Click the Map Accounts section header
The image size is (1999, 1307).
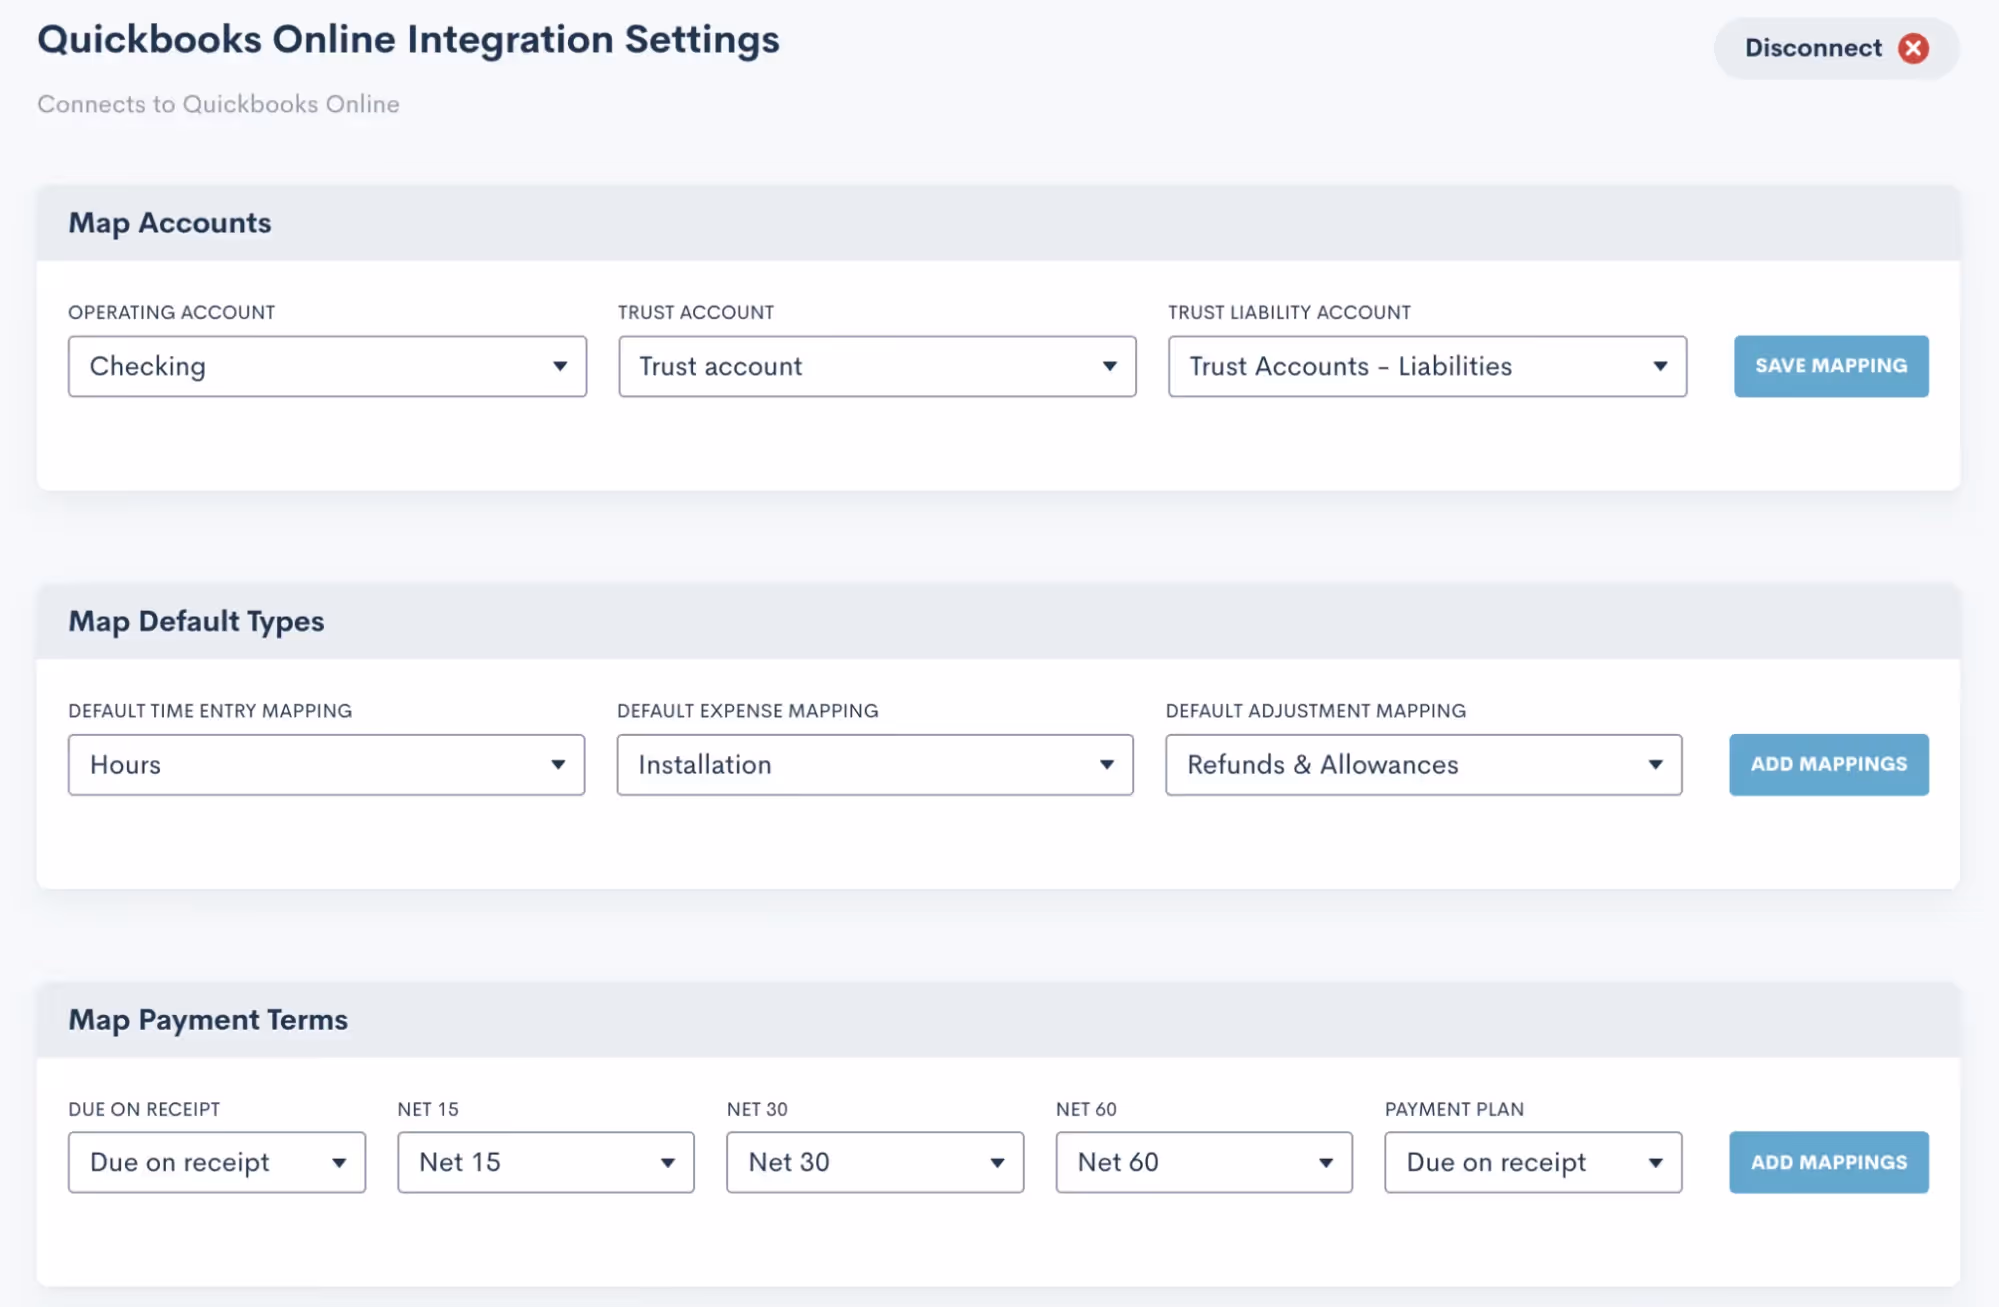pyautogui.click(x=170, y=223)
